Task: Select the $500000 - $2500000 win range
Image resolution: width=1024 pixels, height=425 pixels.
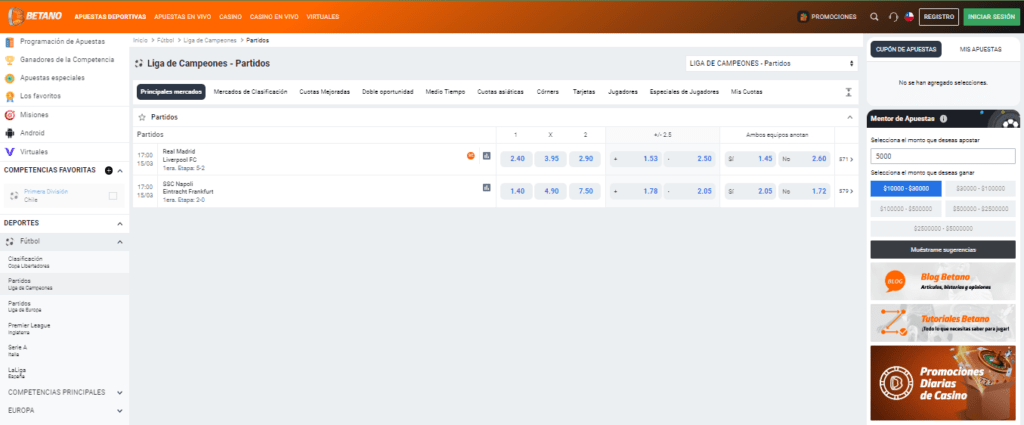Action: pos(980,209)
